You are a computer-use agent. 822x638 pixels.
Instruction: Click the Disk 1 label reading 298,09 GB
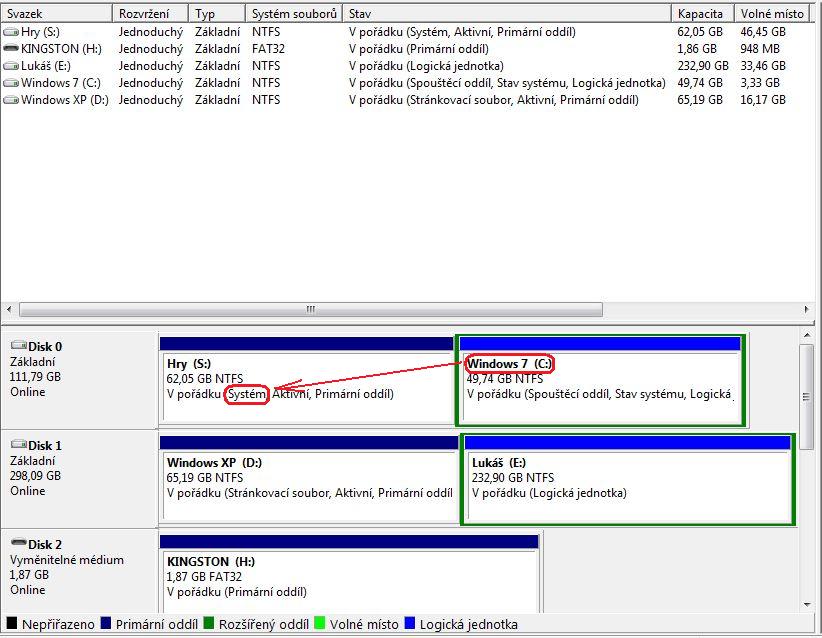[x=35, y=476]
